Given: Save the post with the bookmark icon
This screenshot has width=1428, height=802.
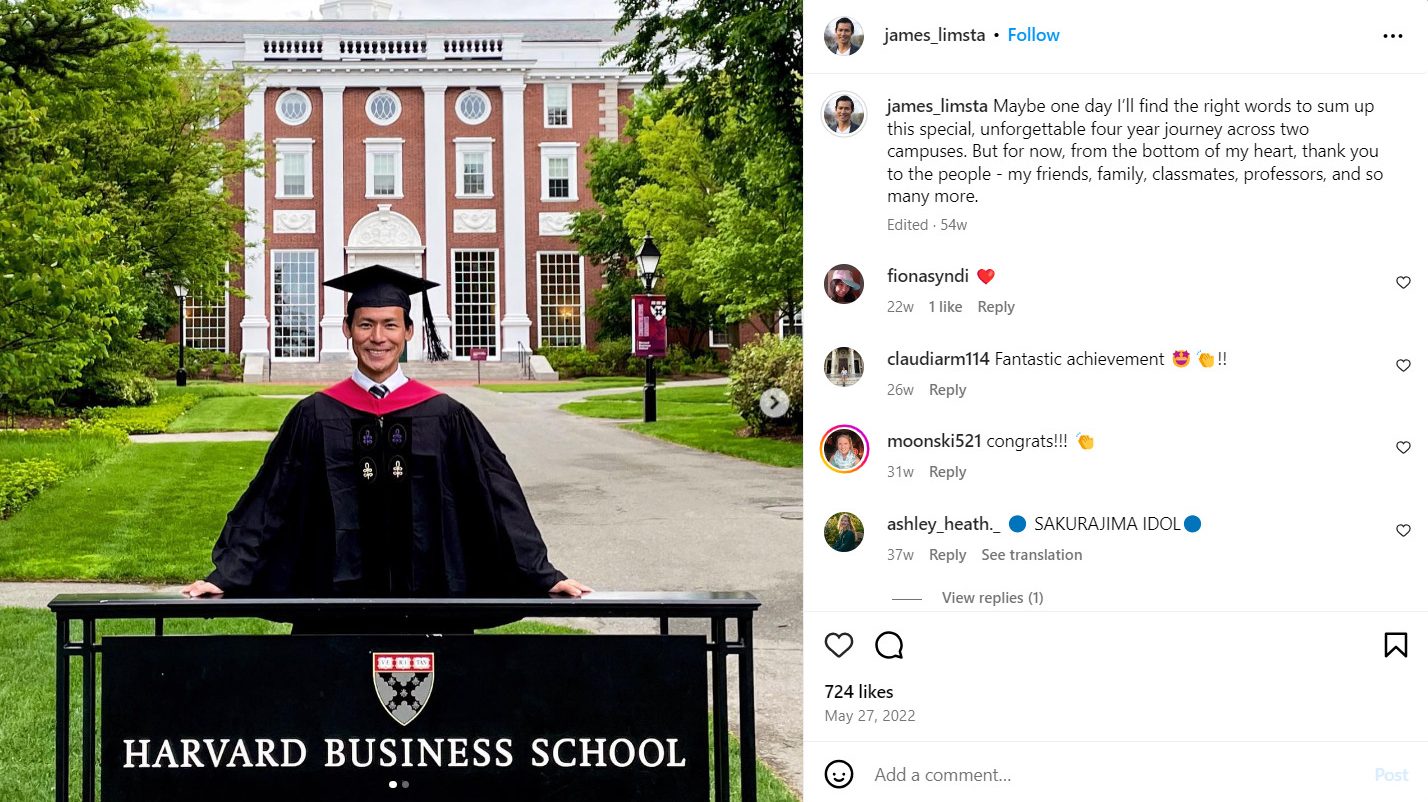Looking at the screenshot, I should tap(1395, 645).
